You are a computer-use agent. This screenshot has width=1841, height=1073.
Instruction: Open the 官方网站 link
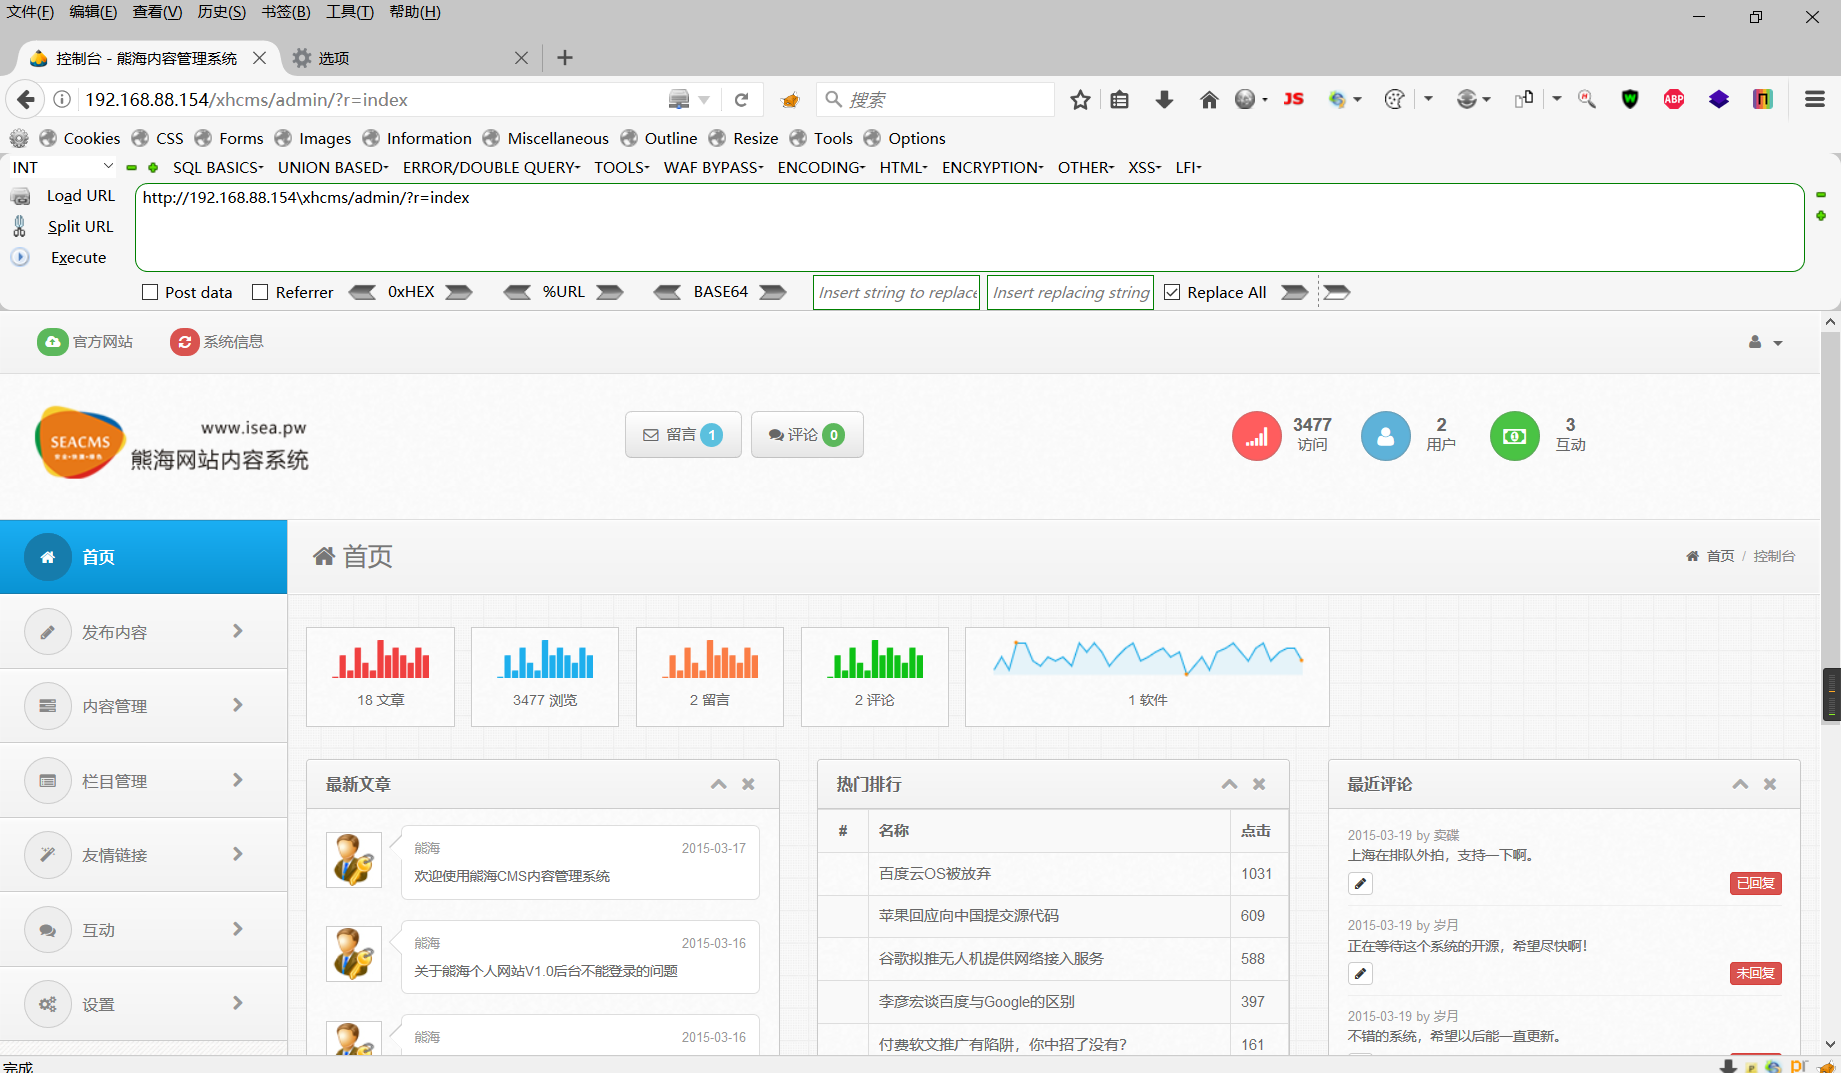click(x=85, y=342)
